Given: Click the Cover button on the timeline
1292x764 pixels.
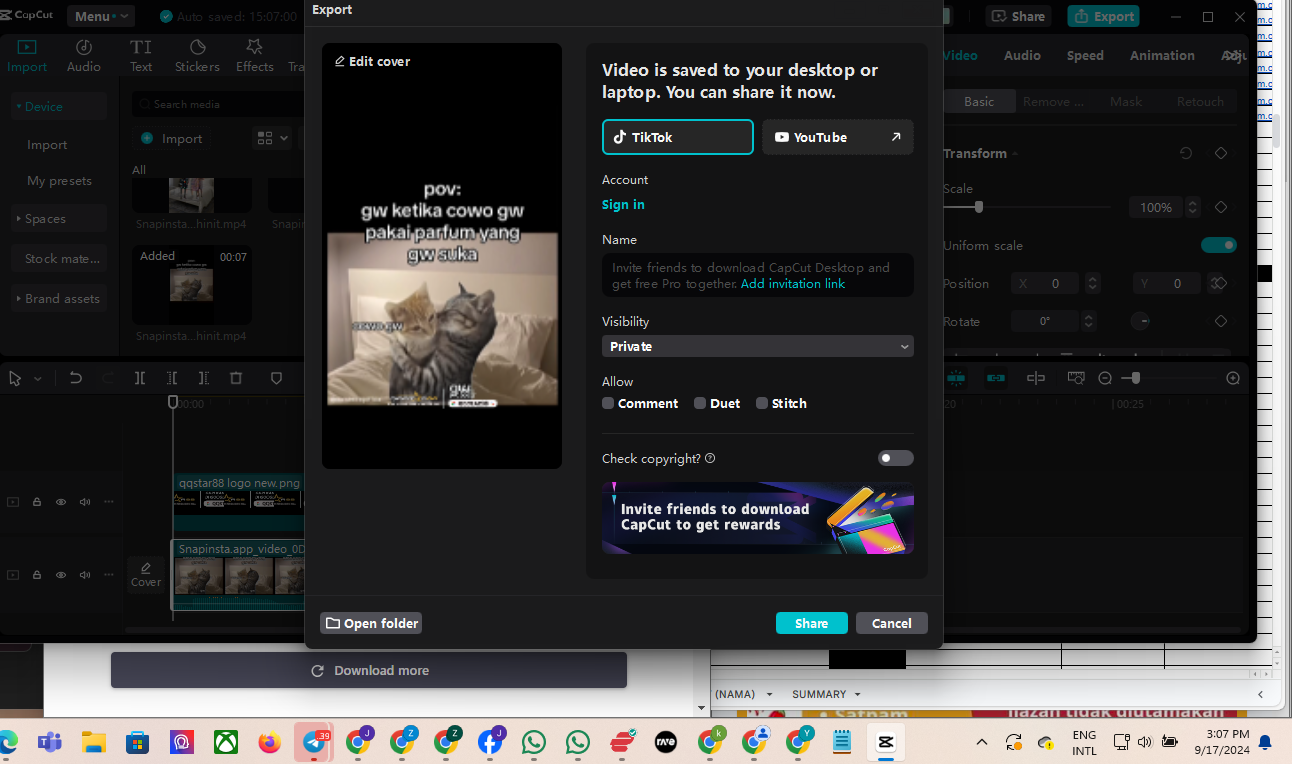Looking at the screenshot, I should coord(146,574).
